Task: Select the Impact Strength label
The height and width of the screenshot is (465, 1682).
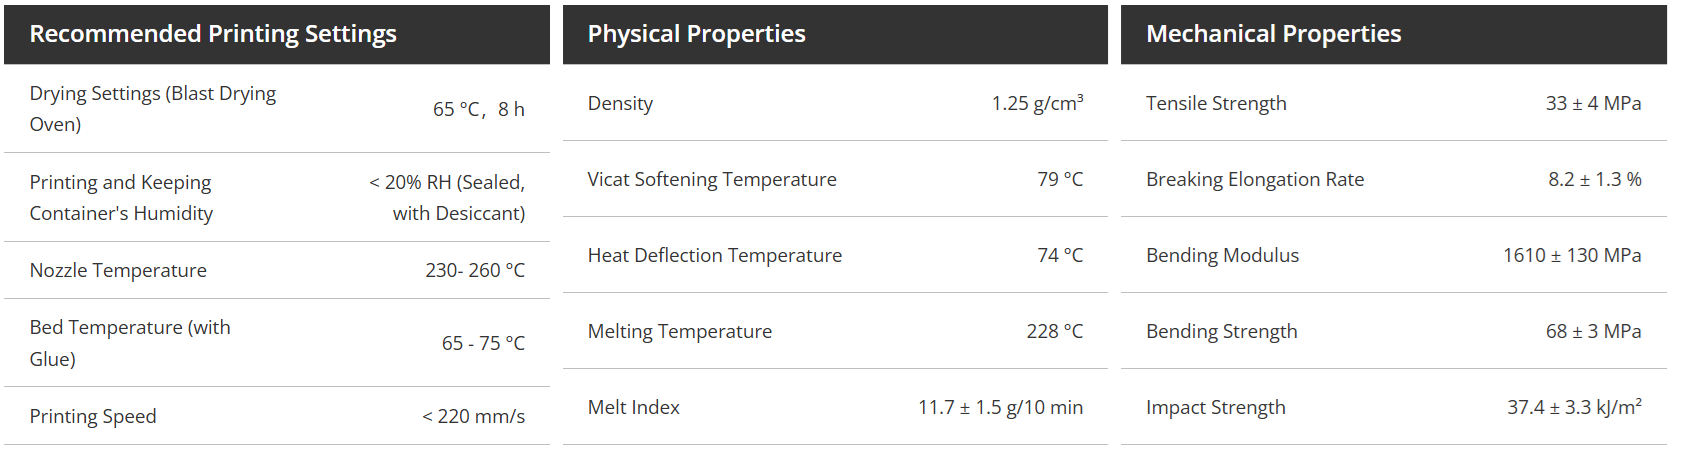Action: (1216, 408)
